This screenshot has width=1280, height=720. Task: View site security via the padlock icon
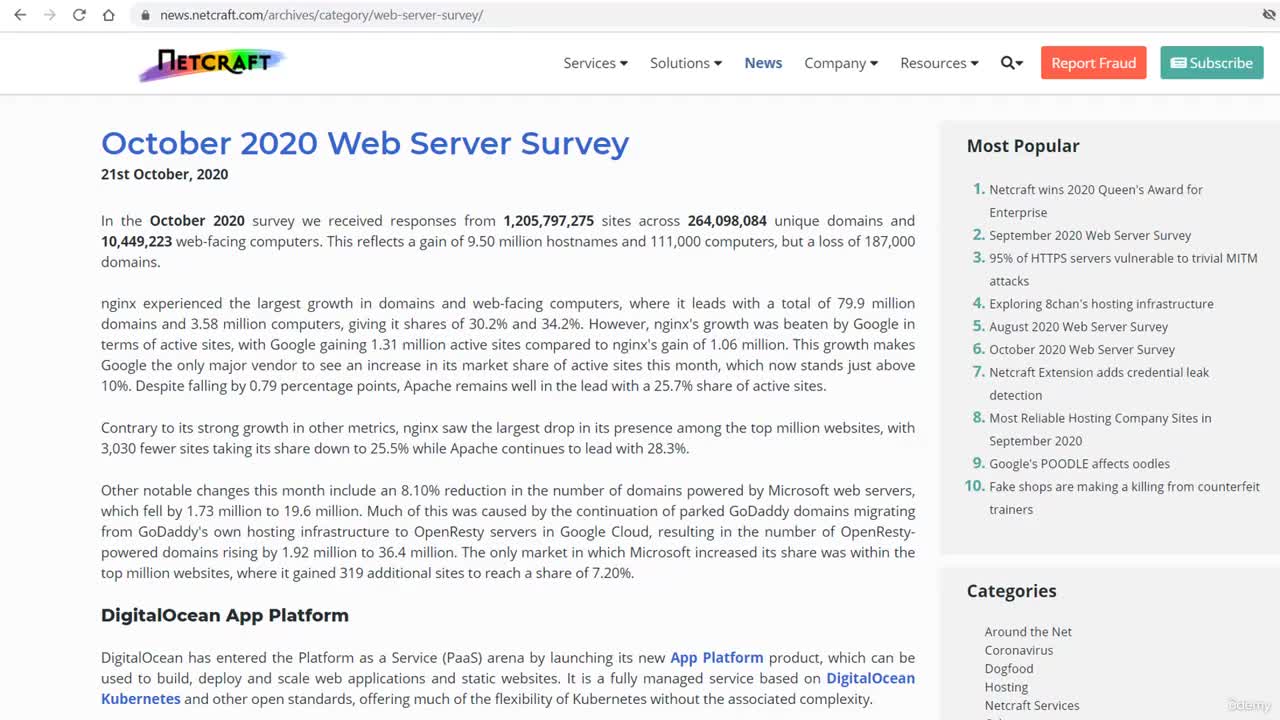[x=146, y=16]
